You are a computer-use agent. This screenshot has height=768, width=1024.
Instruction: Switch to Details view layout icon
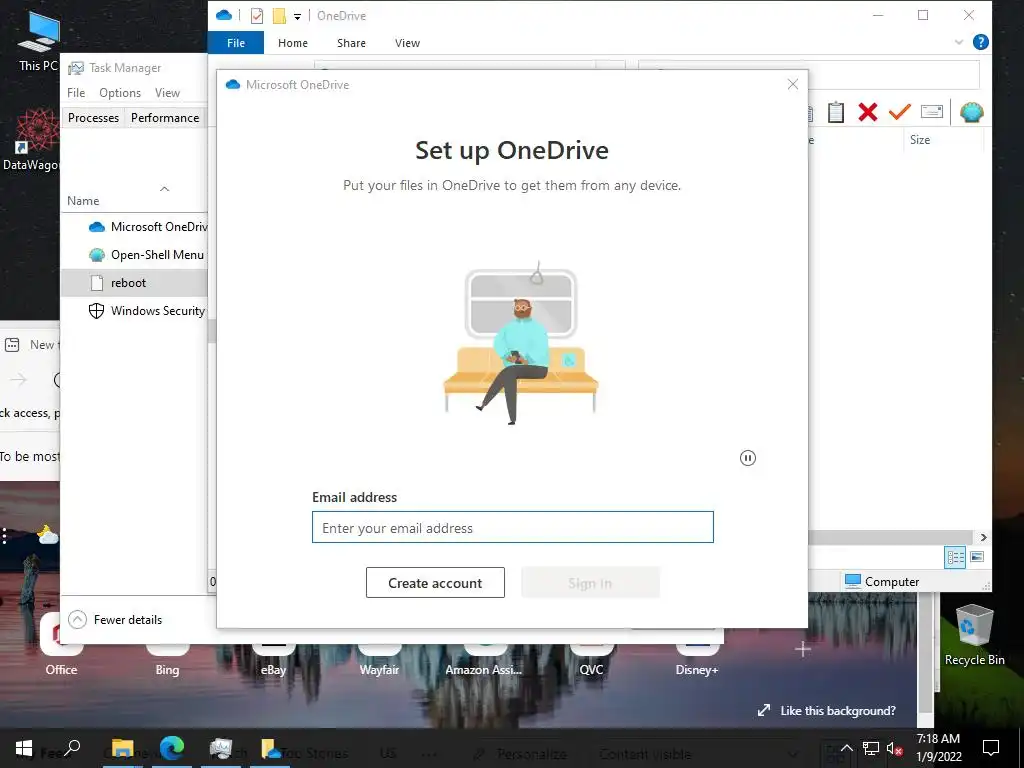(x=955, y=557)
